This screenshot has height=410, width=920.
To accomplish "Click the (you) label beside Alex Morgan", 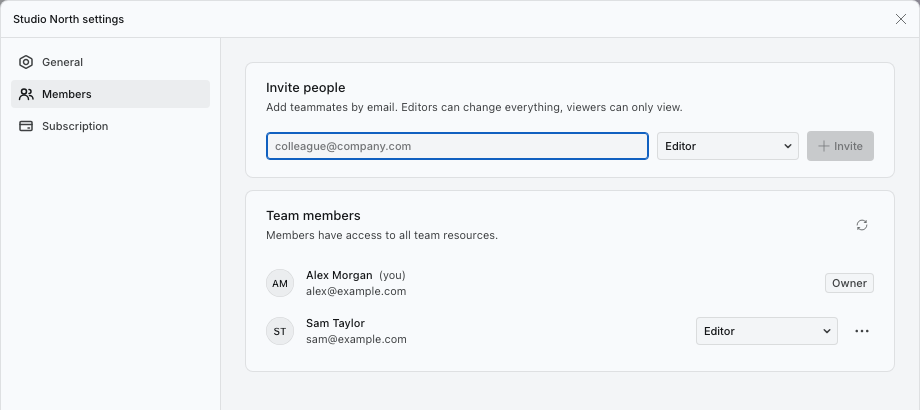I will tap(392, 275).
